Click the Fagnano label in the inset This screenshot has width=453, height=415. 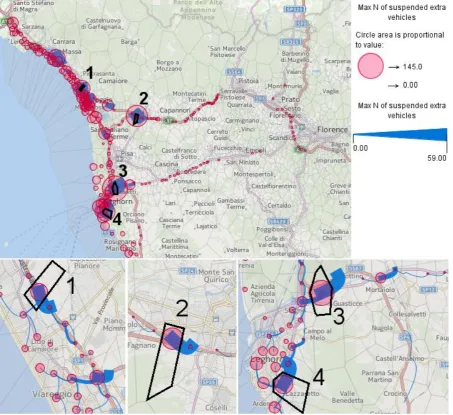tap(142, 346)
